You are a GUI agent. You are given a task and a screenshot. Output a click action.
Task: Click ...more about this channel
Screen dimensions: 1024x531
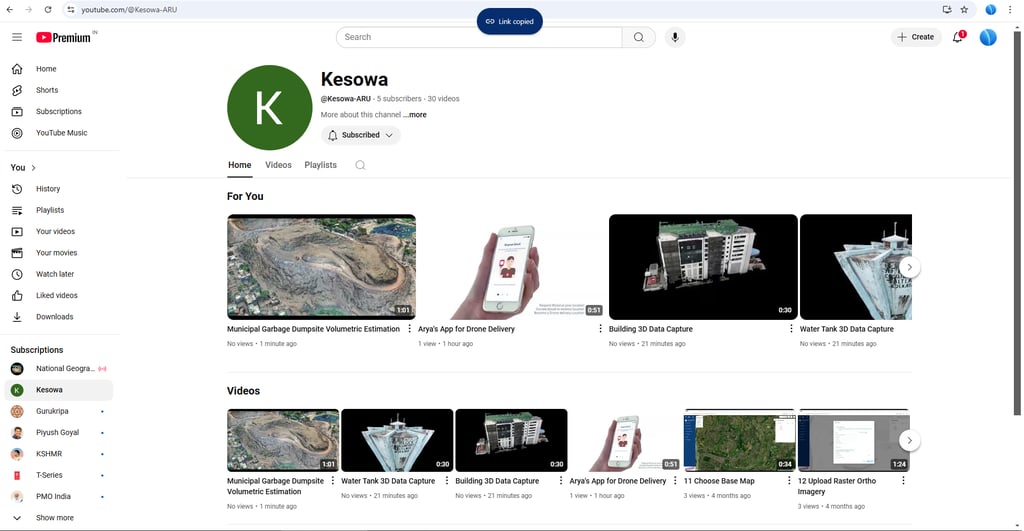pyautogui.click(x=415, y=115)
